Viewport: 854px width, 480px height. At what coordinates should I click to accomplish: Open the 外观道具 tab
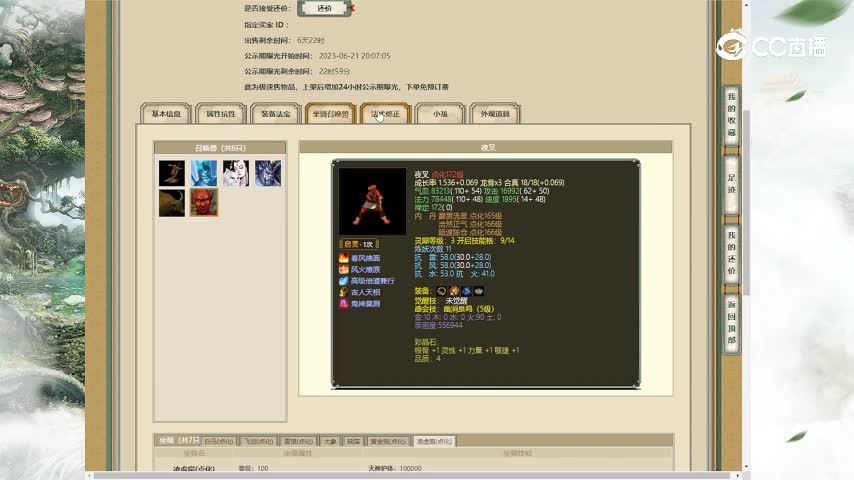(495, 113)
